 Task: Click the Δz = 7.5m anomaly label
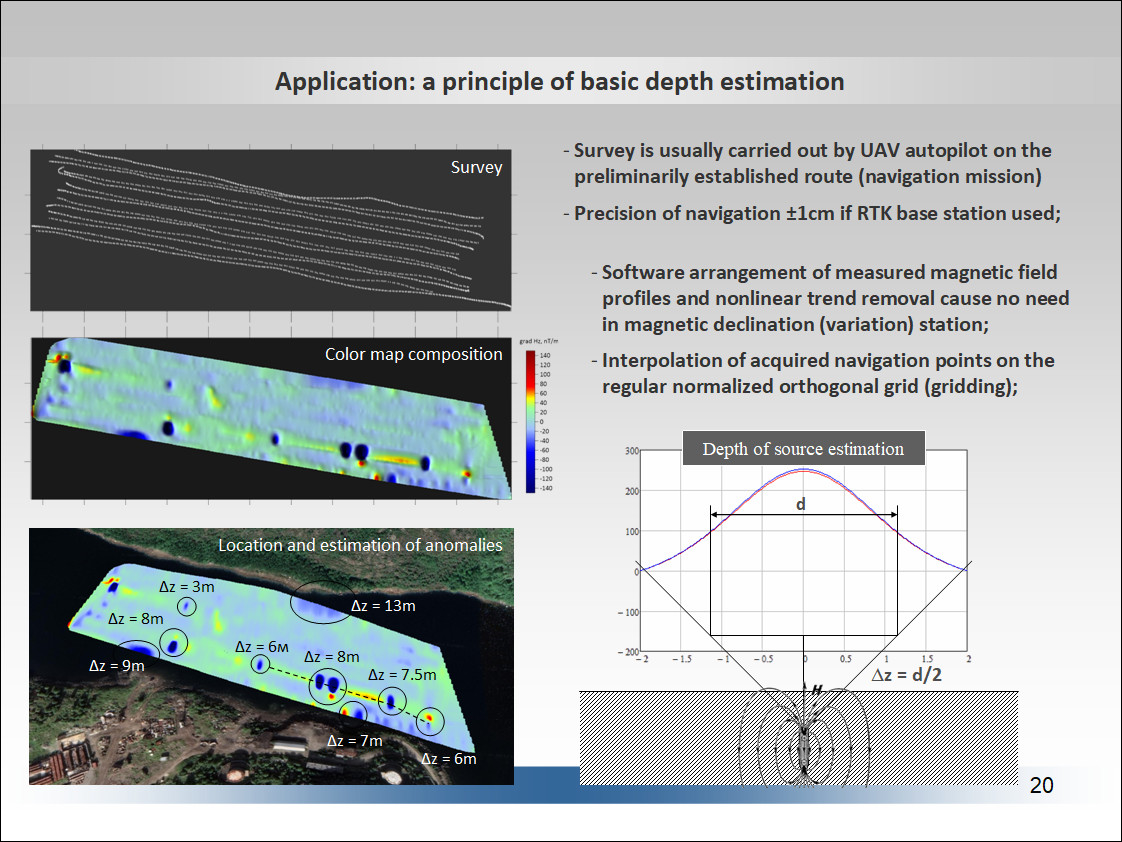click(x=402, y=675)
